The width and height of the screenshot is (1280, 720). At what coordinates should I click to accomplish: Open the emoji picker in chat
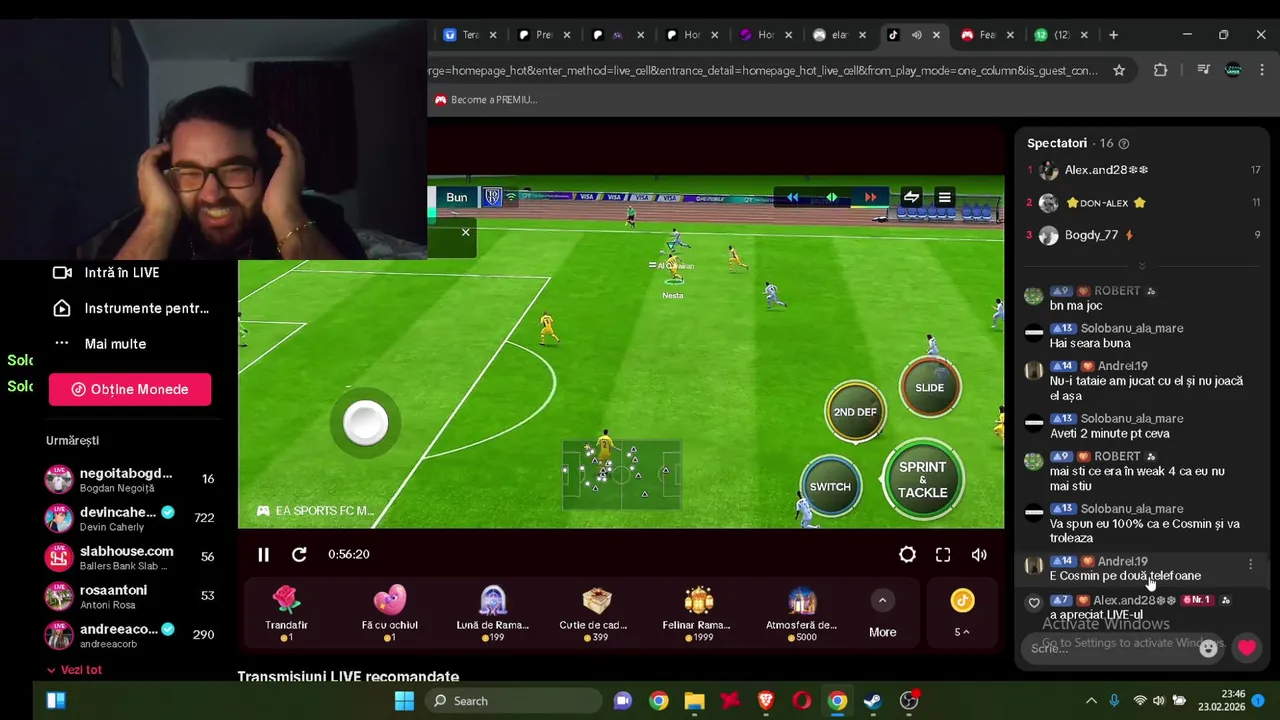point(1208,648)
